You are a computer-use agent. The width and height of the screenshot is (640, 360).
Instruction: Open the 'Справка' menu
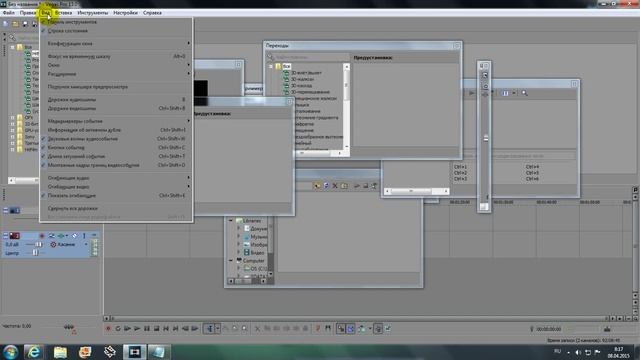tap(152, 13)
